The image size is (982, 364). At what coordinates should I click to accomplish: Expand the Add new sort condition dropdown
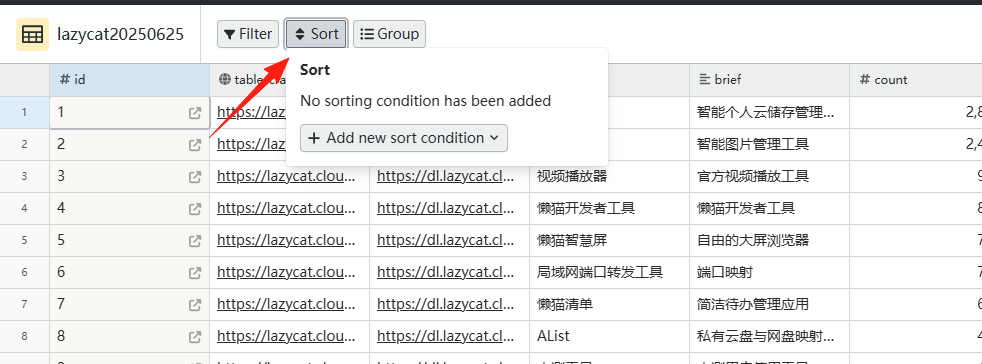404,138
